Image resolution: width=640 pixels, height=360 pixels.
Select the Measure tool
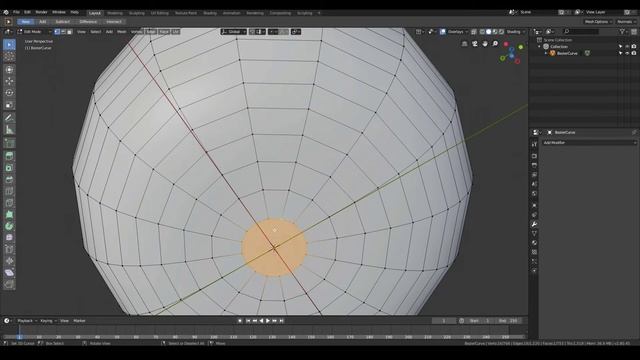click(9, 130)
